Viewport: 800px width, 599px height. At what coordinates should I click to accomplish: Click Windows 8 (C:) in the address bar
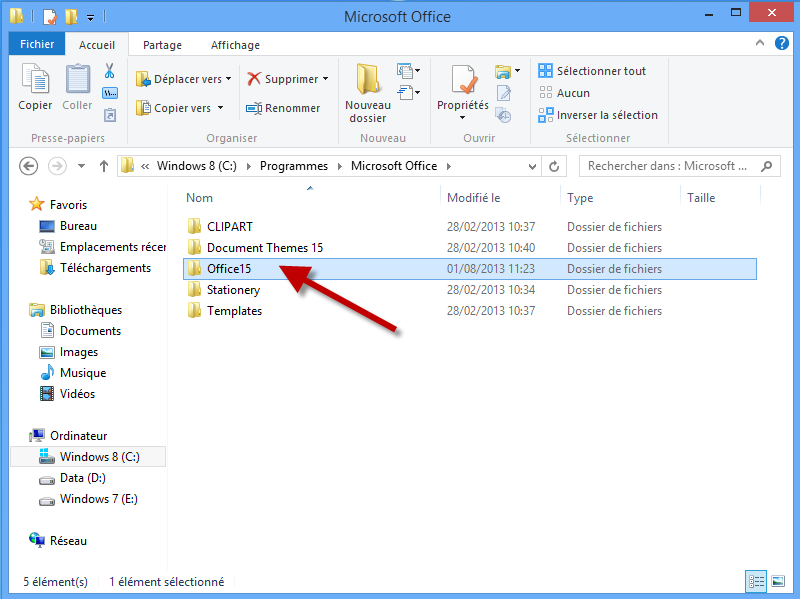point(196,166)
